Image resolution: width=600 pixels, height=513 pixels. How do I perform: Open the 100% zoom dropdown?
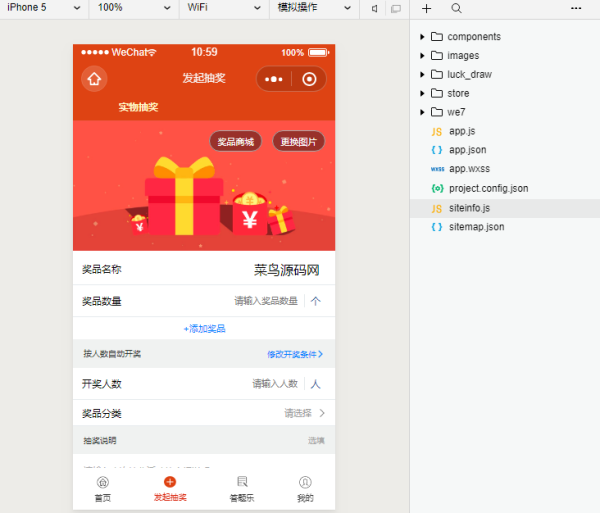coord(134,8)
